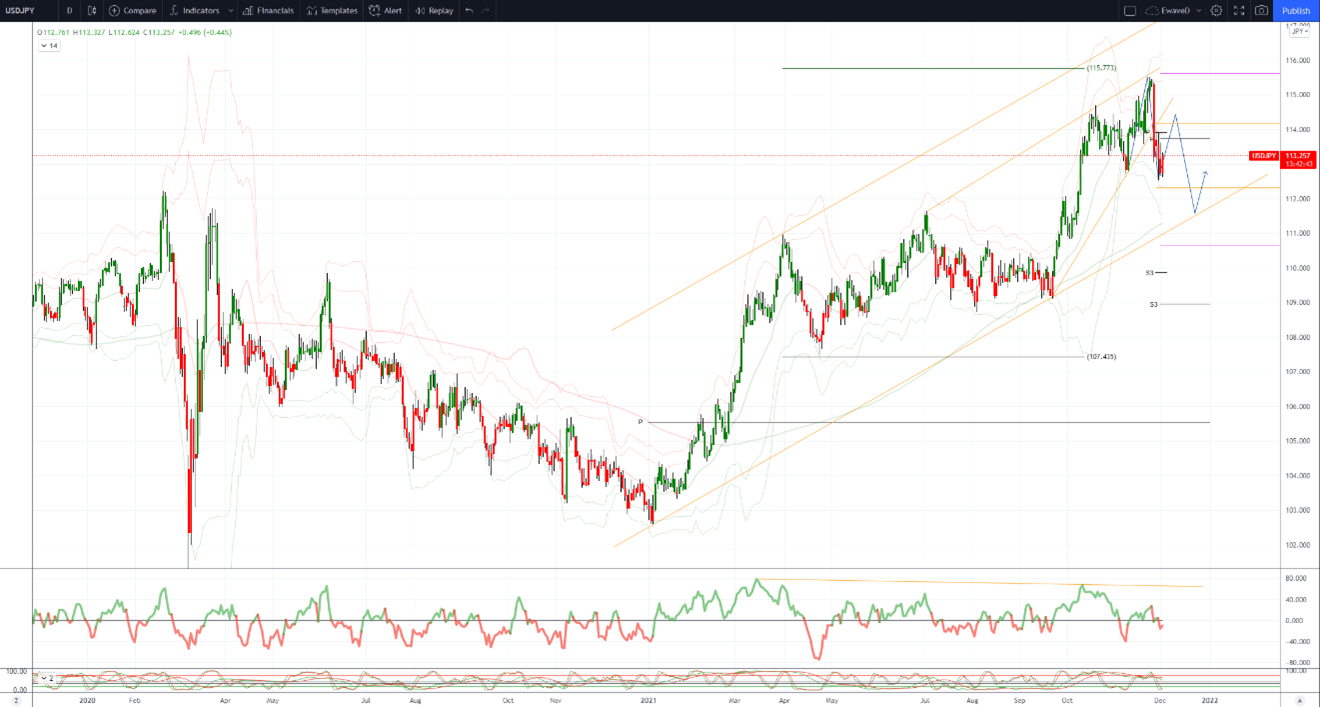Expand the Indicators favorites dropdown arrow
Screen dimensions: 1320x707
(231, 11)
